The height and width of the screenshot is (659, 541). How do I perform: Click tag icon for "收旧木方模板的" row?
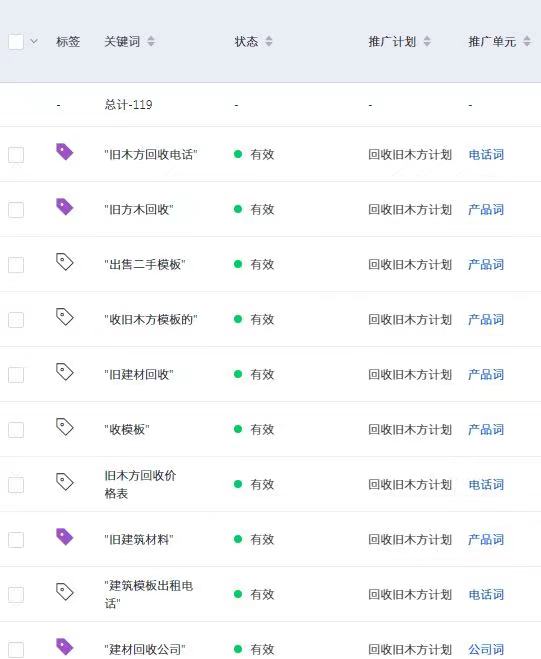click(x=65, y=317)
